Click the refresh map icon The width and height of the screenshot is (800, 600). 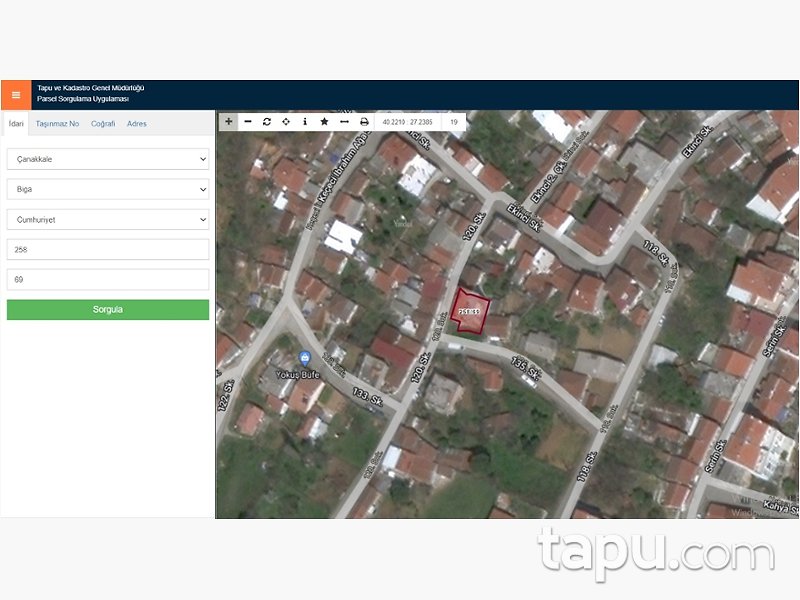pos(267,121)
